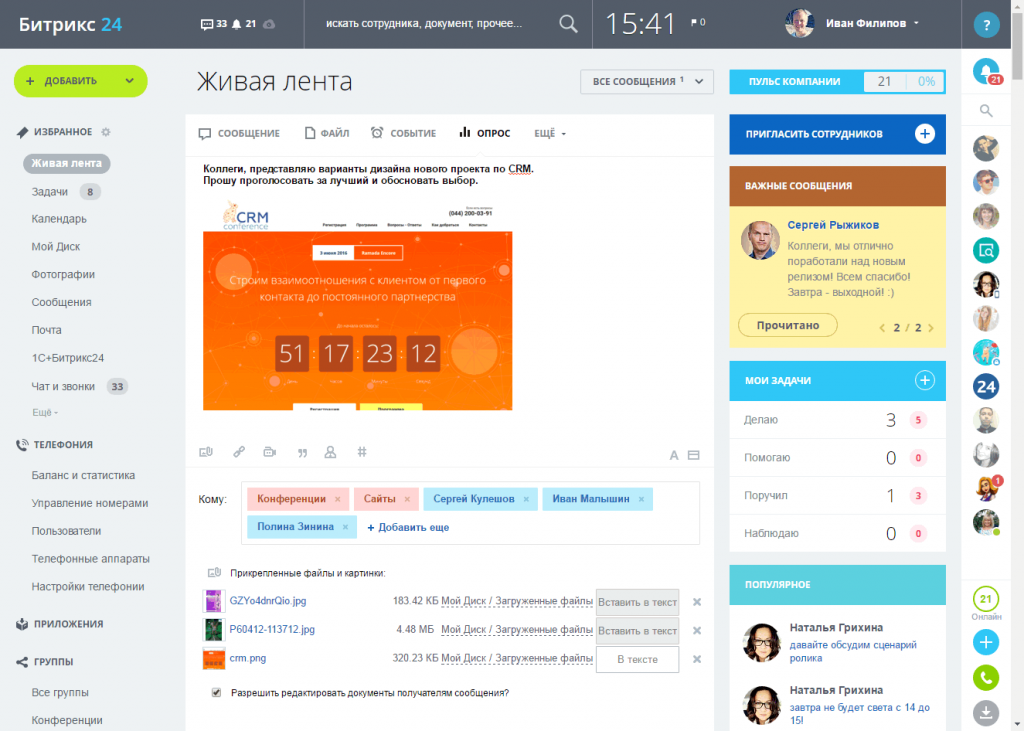Open Чат и звонки menu item
Viewport: 1024px width, 731px height.
coord(63,387)
